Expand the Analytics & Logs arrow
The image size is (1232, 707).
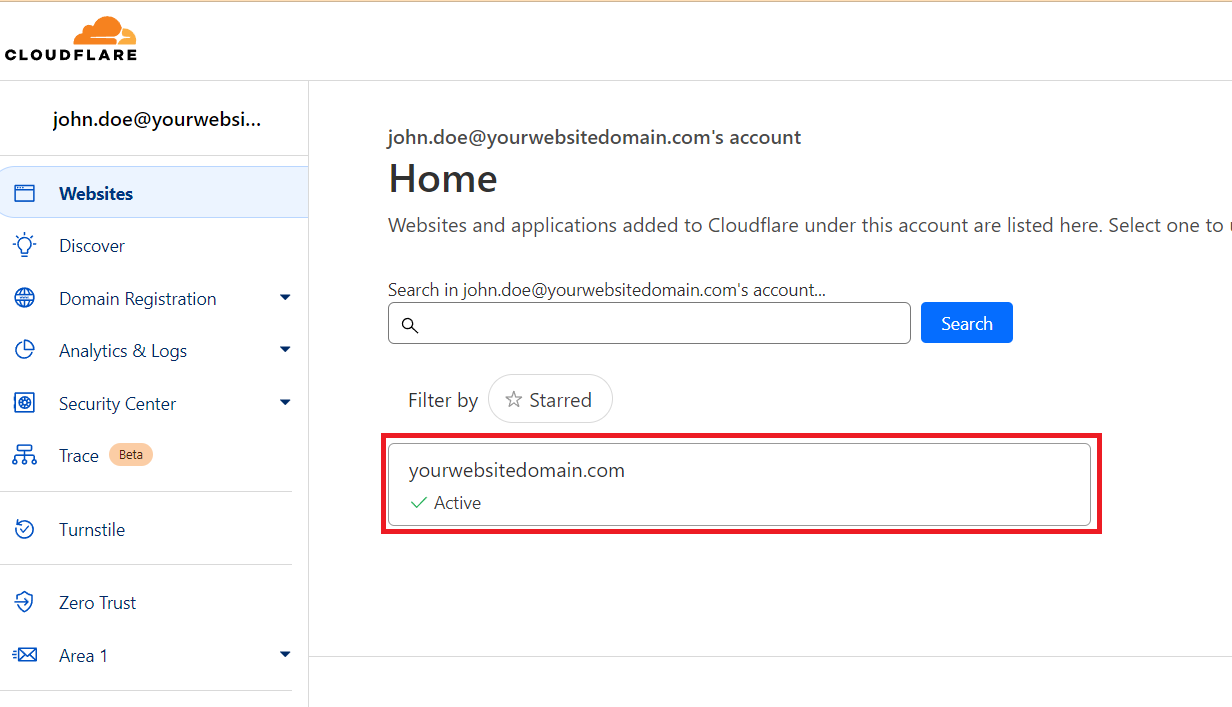pyautogui.click(x=285, y=350)
